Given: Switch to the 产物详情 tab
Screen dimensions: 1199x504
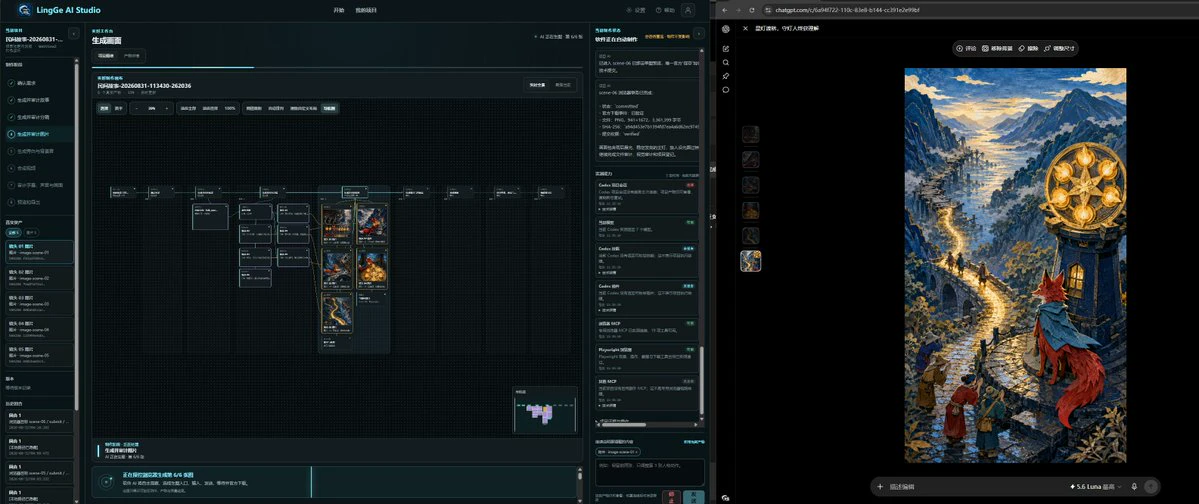Looking at the screenshot, I should [x=132, y=56].
